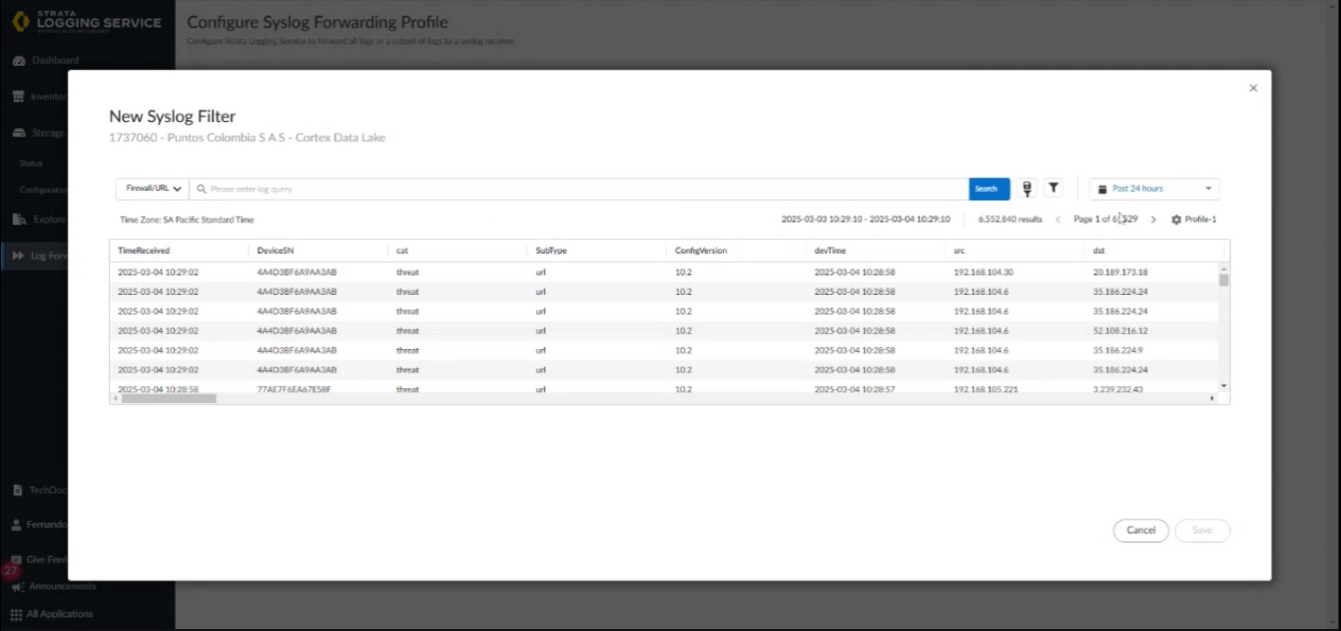Click the Cancel button
Viewport: 1341px width, 631px height.
pyautogui.click(x=1140, y=530)
